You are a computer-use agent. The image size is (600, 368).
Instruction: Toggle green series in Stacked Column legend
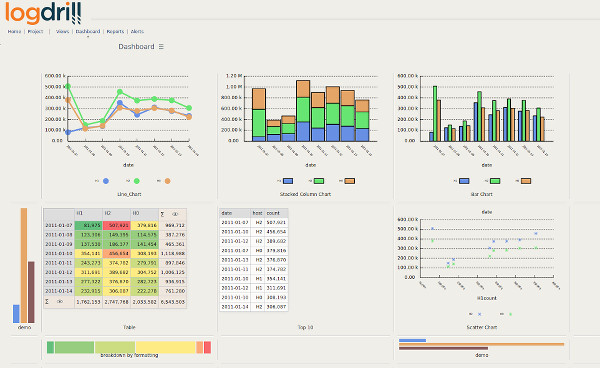point(319,181)
